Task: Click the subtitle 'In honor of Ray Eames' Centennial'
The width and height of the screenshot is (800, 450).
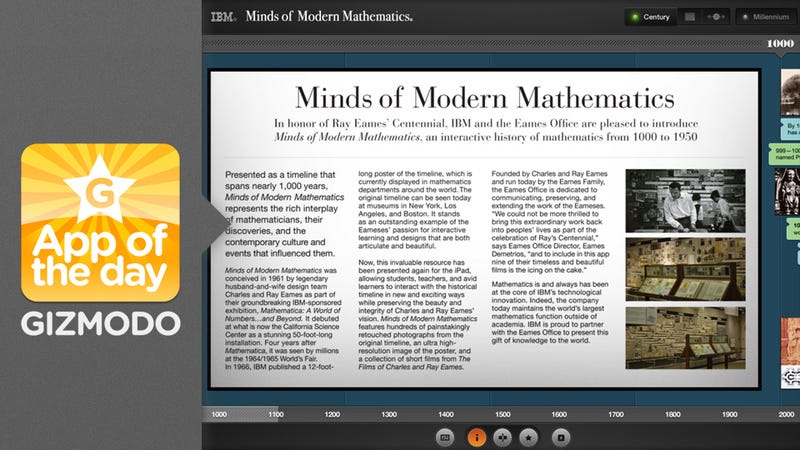Action: pos(486,130)
